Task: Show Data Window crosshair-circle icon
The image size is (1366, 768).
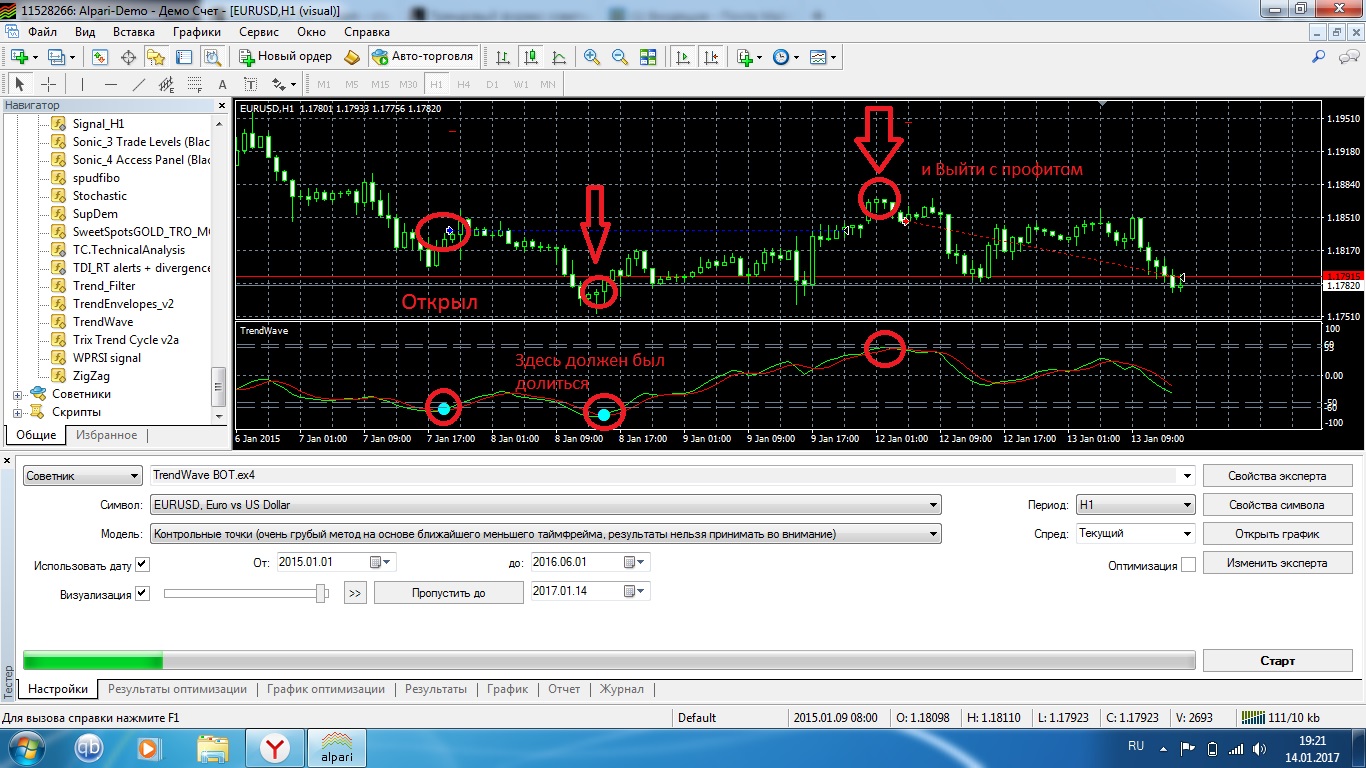Action: [128, 57]
